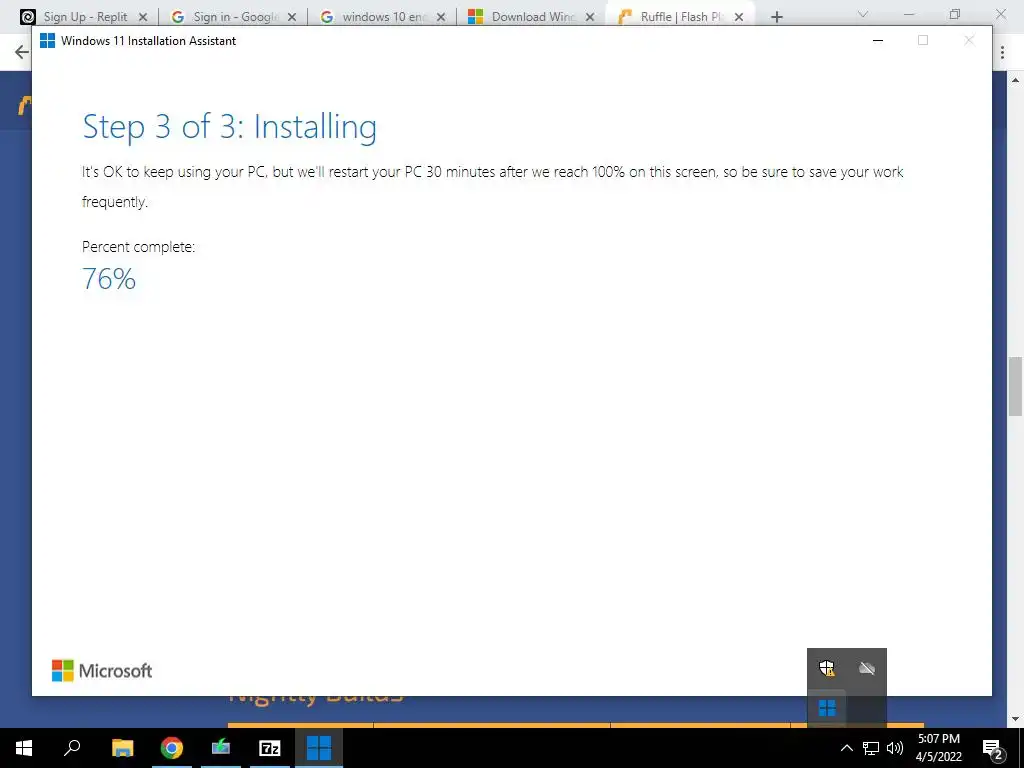The width and height of the screenshot is (1024, 768).
Task: Open Chrome tab search dropdown arrow
Action: 863,14
